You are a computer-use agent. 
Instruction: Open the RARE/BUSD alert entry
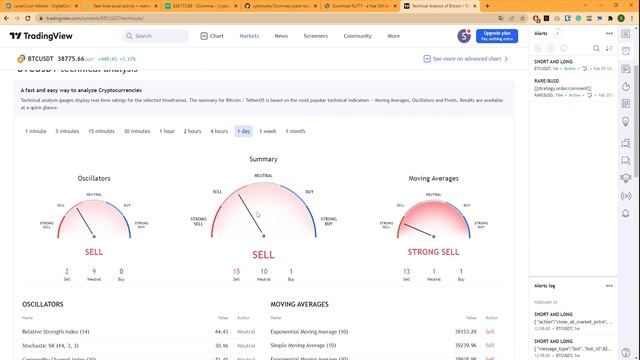click(x=573, y=88)
